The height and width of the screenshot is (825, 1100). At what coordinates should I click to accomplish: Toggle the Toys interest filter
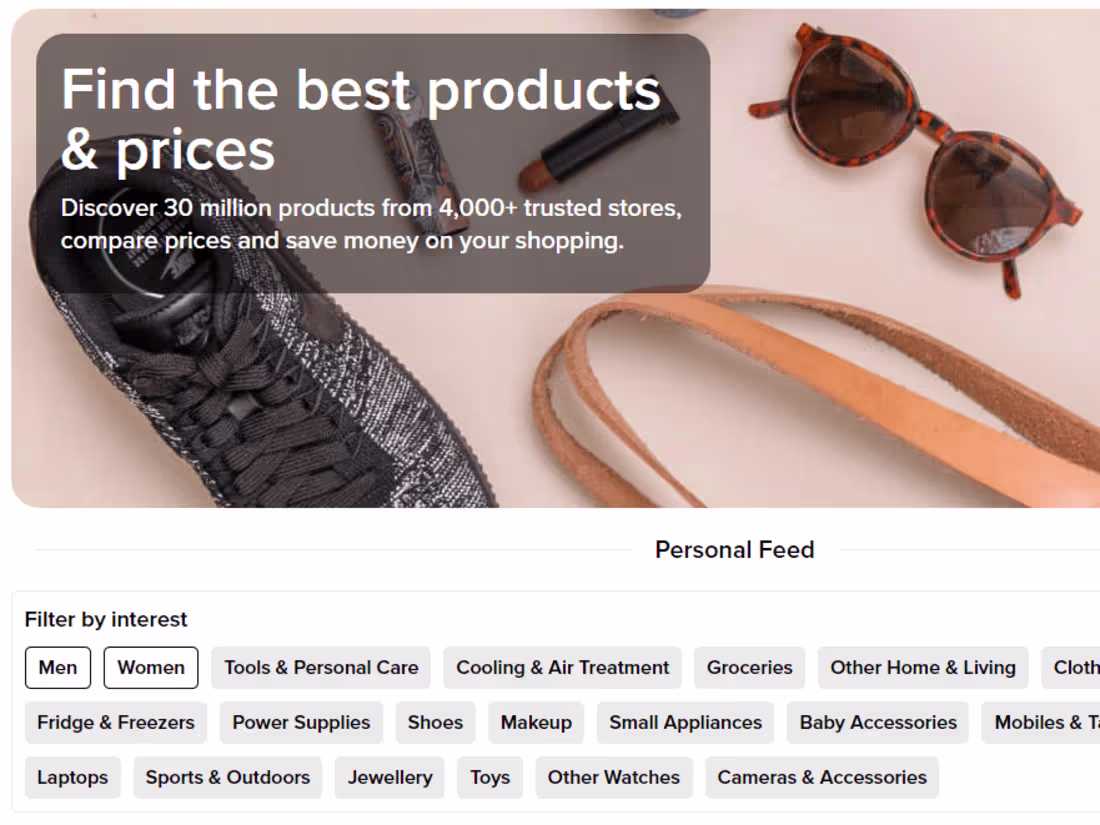pos(489,777)
